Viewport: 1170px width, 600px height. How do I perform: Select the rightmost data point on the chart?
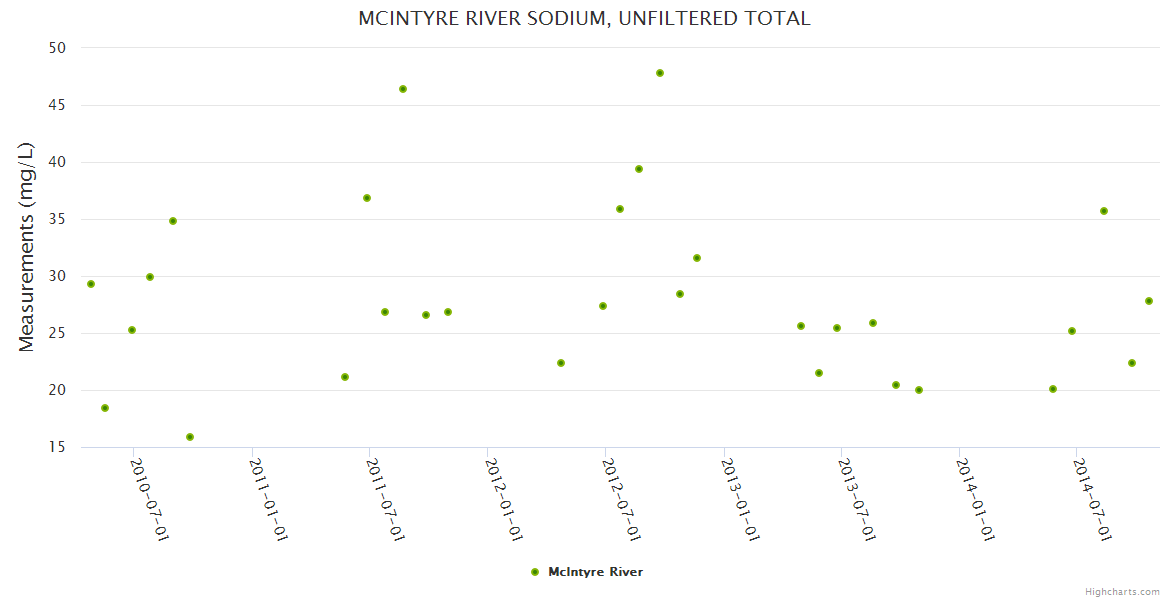pyautogui.click(x=1149, y=301)
